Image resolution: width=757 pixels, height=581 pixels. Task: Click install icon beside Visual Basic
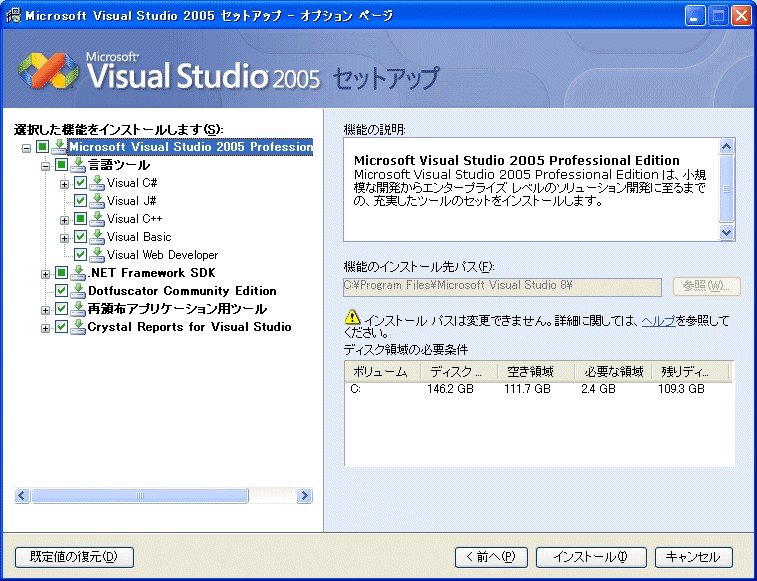coord(97,237)
